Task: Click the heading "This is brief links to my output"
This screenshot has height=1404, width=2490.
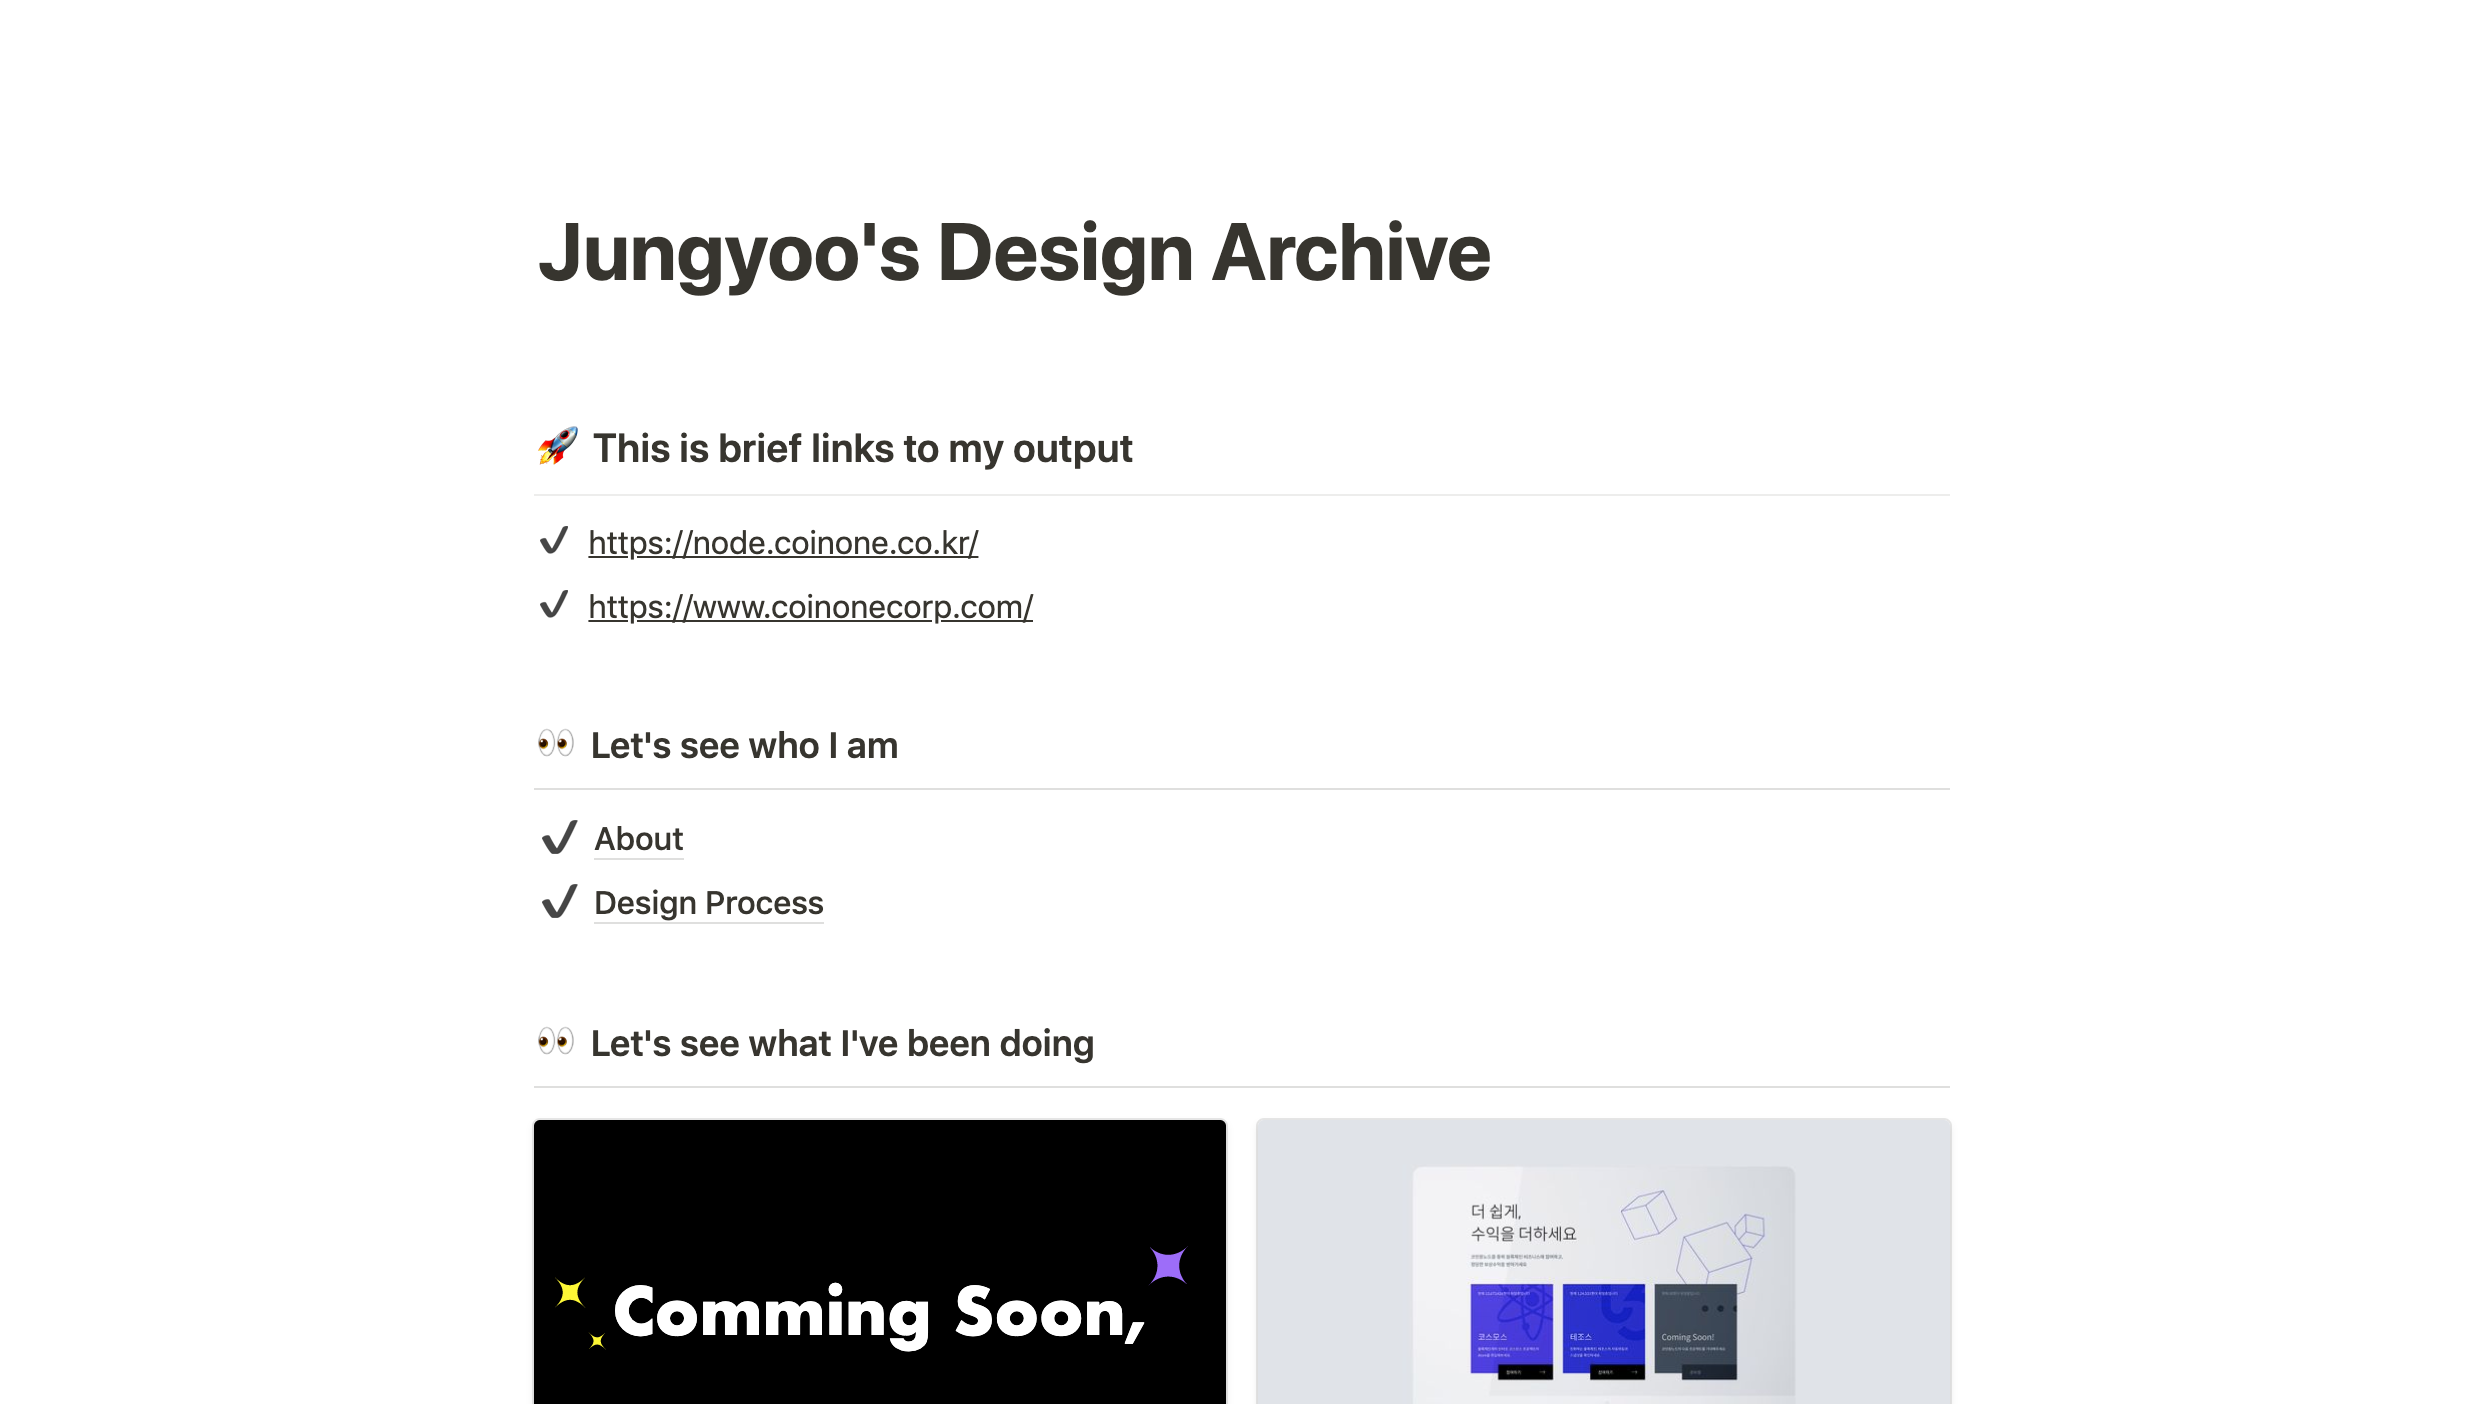Action: [862, 448]
